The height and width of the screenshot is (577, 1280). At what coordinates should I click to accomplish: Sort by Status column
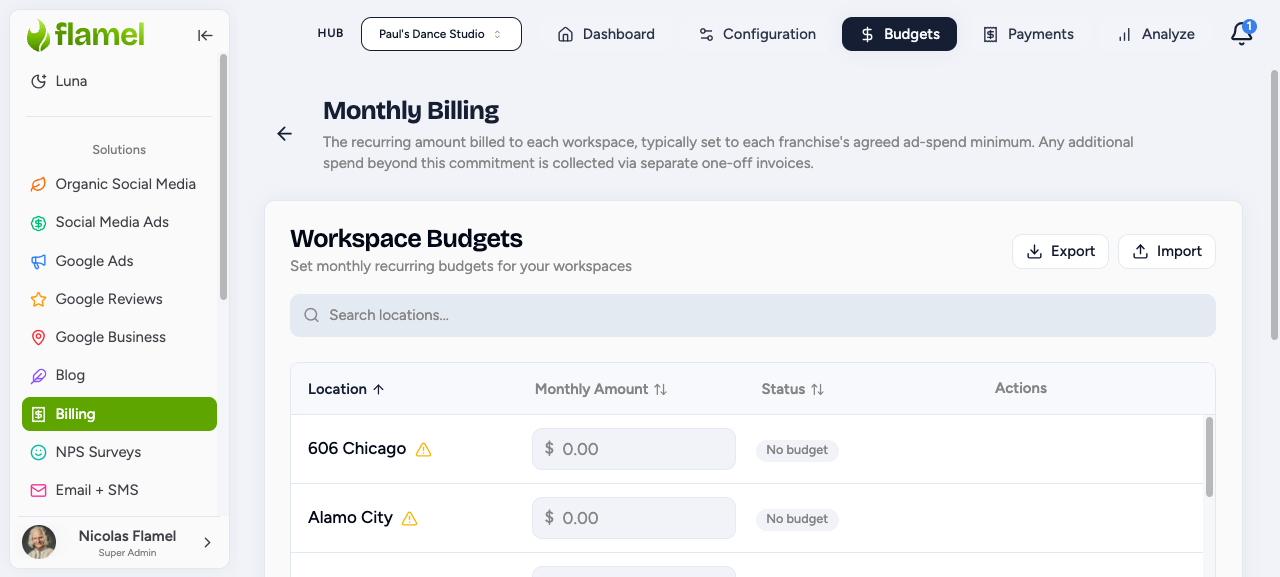coord(793,389)
